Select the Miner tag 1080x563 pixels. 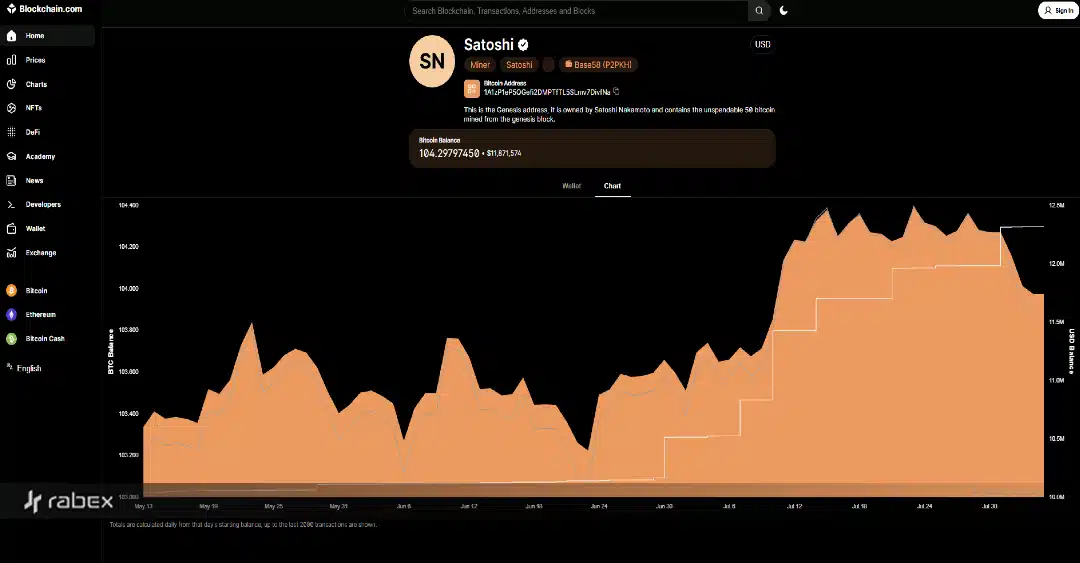pyautogui.click(x=480, y=65)
